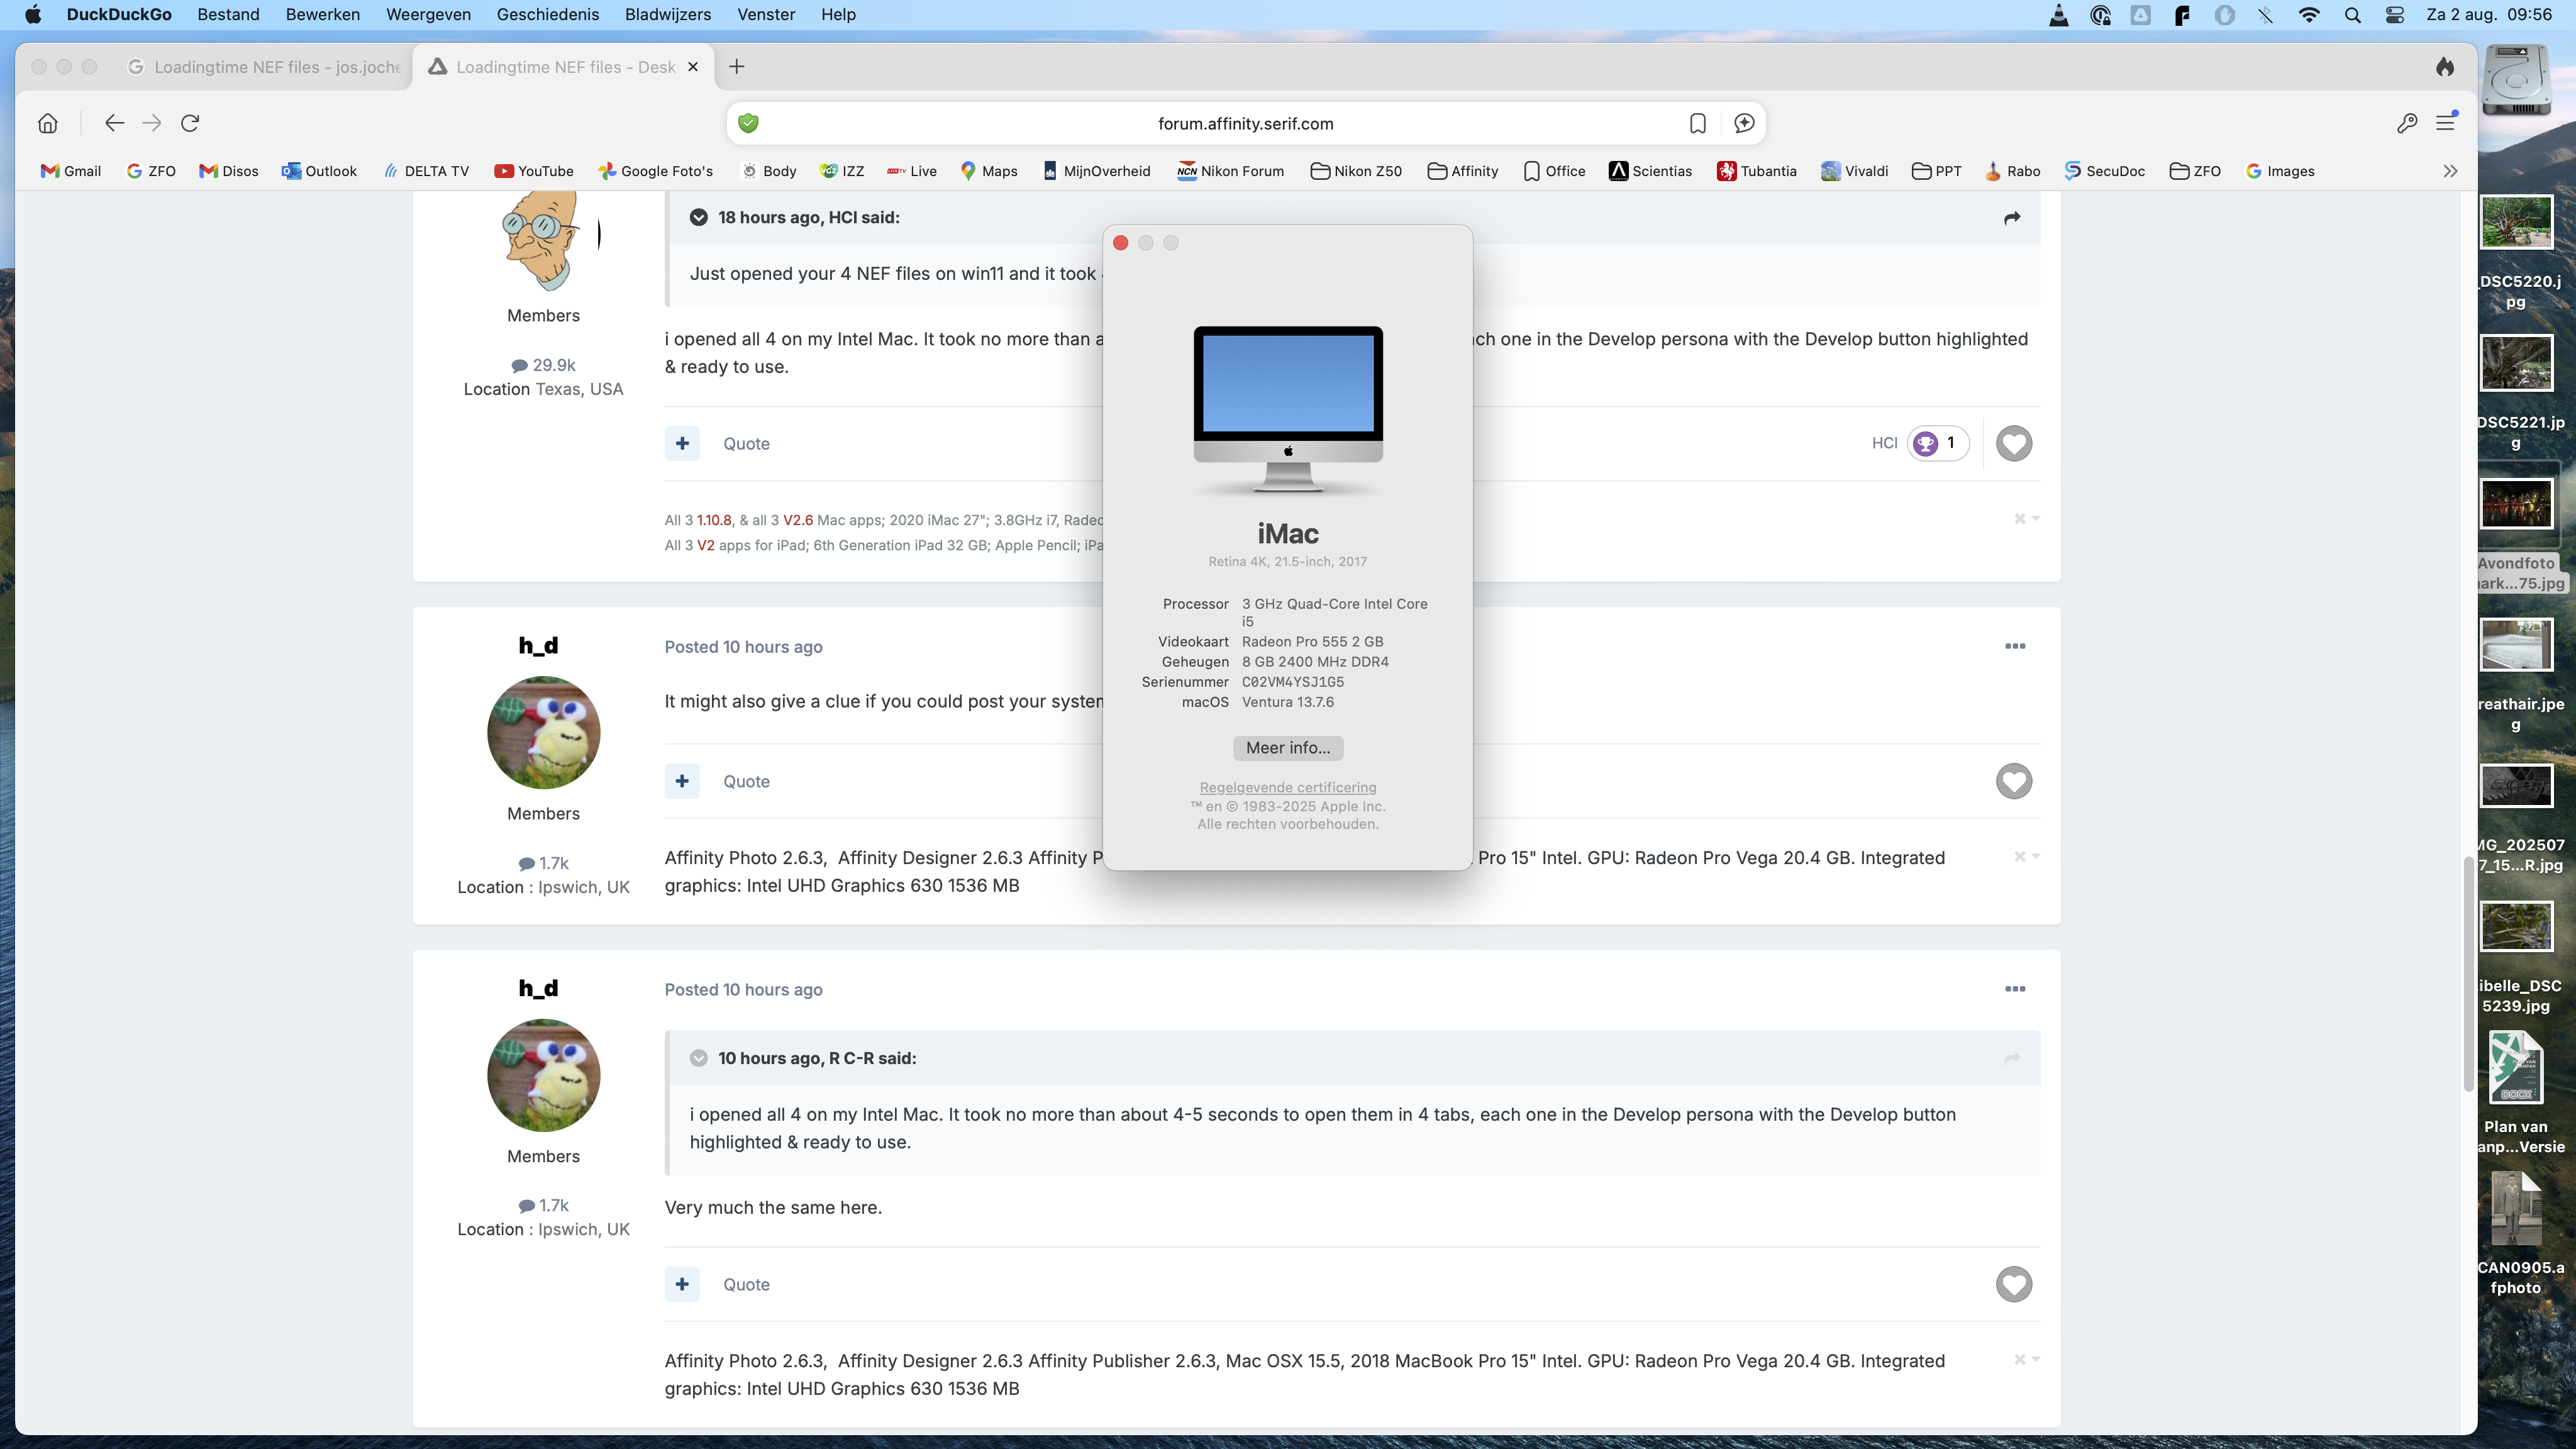Like R C-R's post with heart

2014,443
